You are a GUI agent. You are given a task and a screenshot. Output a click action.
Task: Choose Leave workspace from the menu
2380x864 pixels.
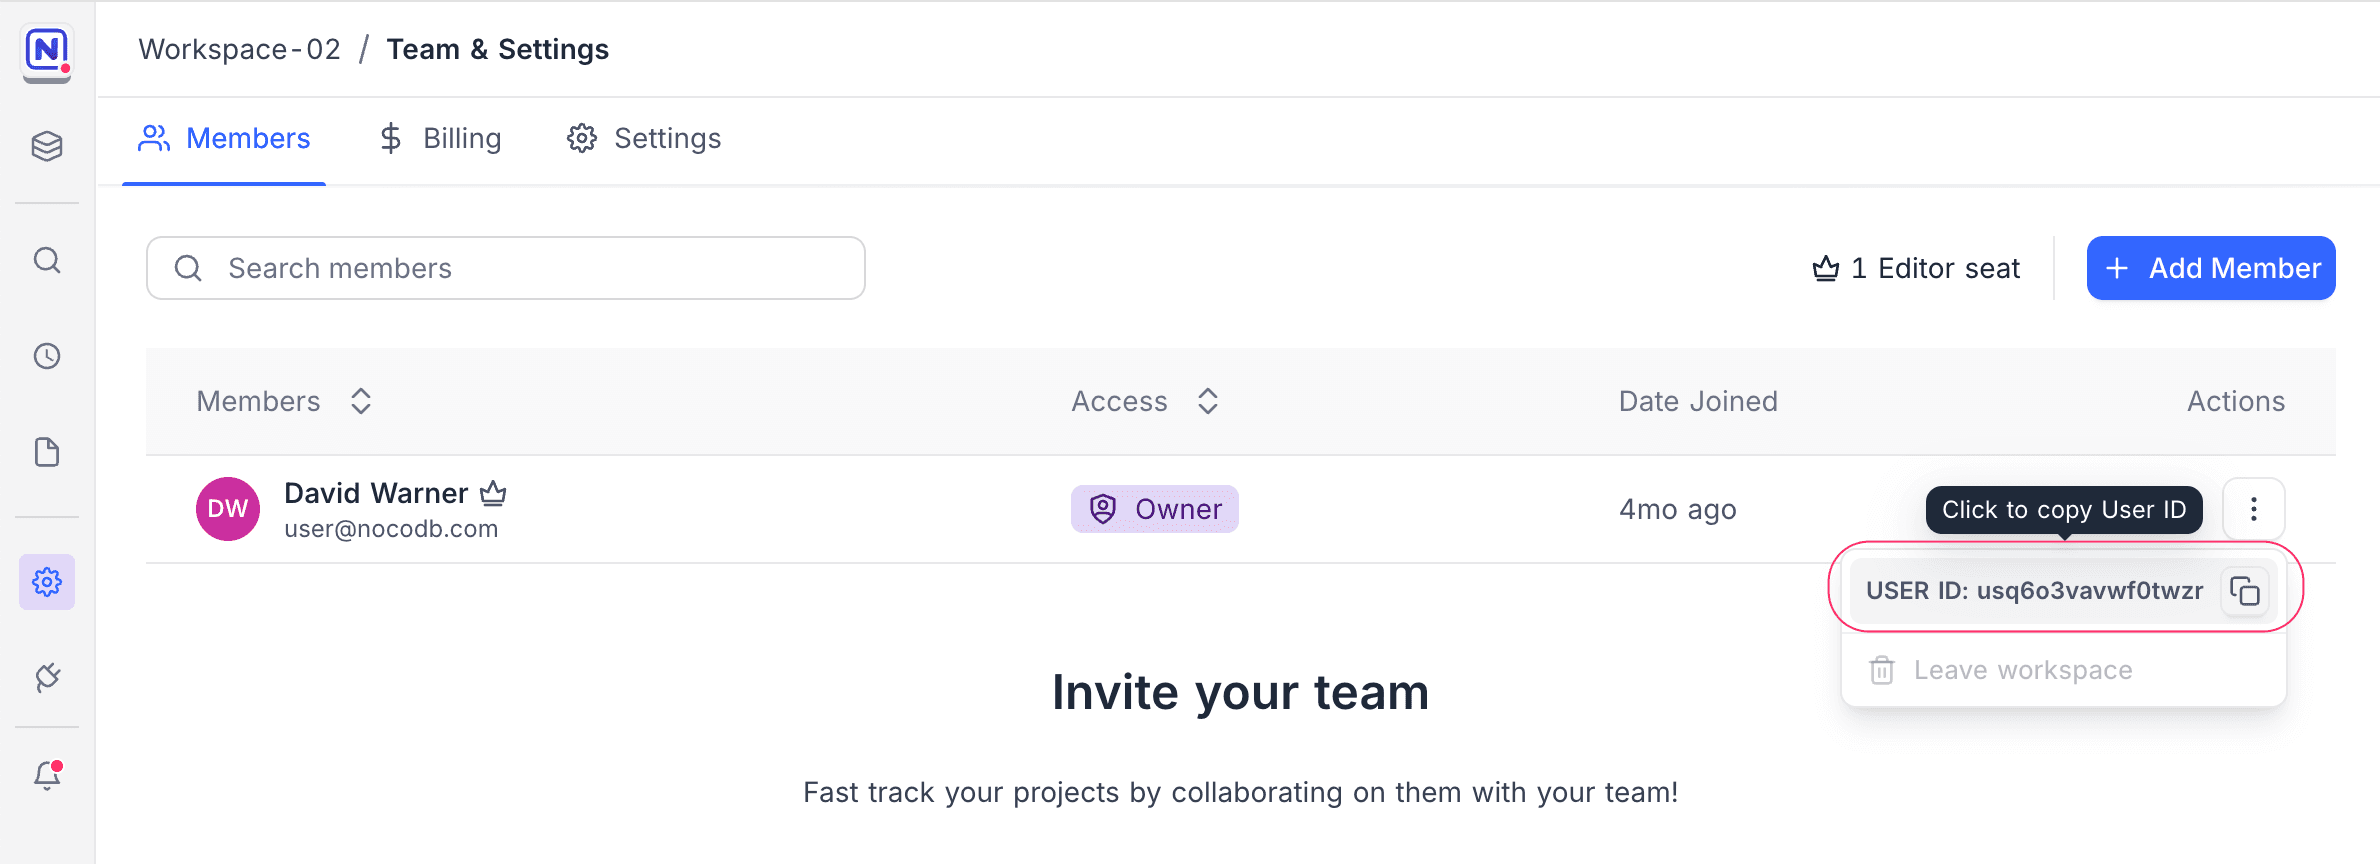[x=2022, y=670]
